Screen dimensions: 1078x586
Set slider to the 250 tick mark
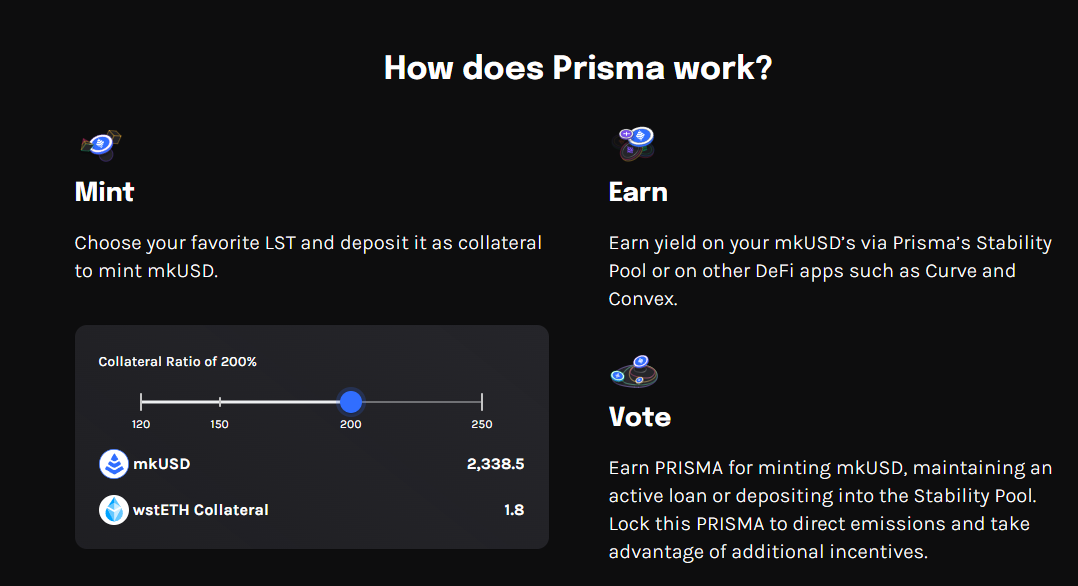(482, 402)
